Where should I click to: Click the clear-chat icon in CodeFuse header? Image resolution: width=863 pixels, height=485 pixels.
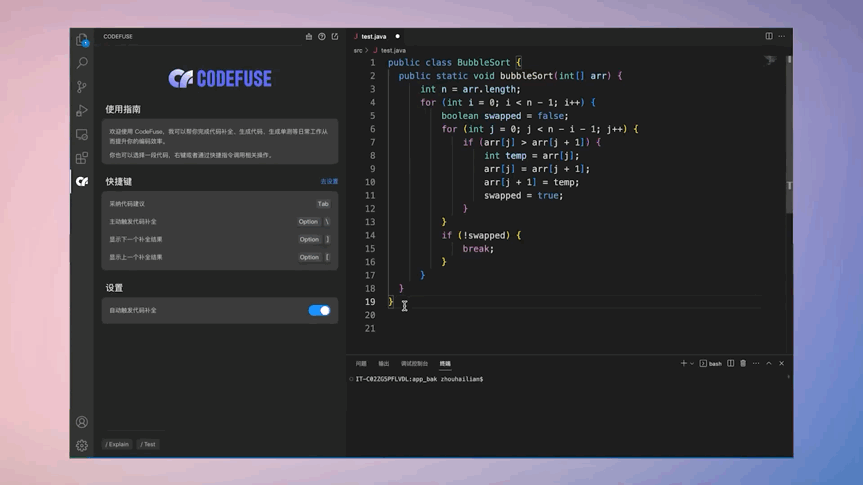pyautogui.click(x=309, y=36)
